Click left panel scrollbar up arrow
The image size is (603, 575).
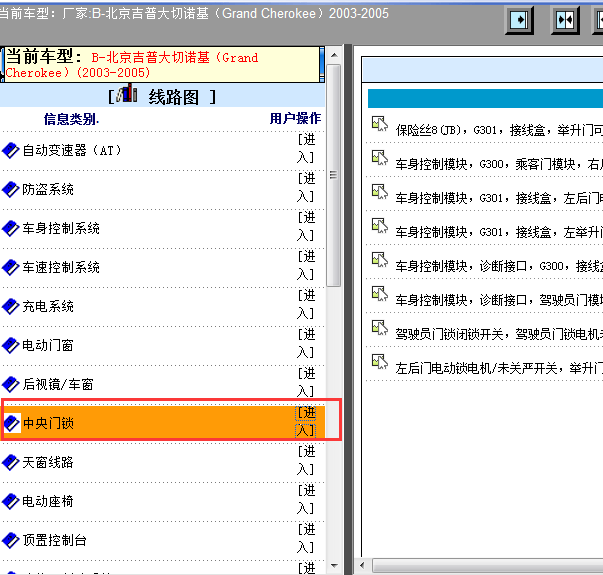click(334, 55)
